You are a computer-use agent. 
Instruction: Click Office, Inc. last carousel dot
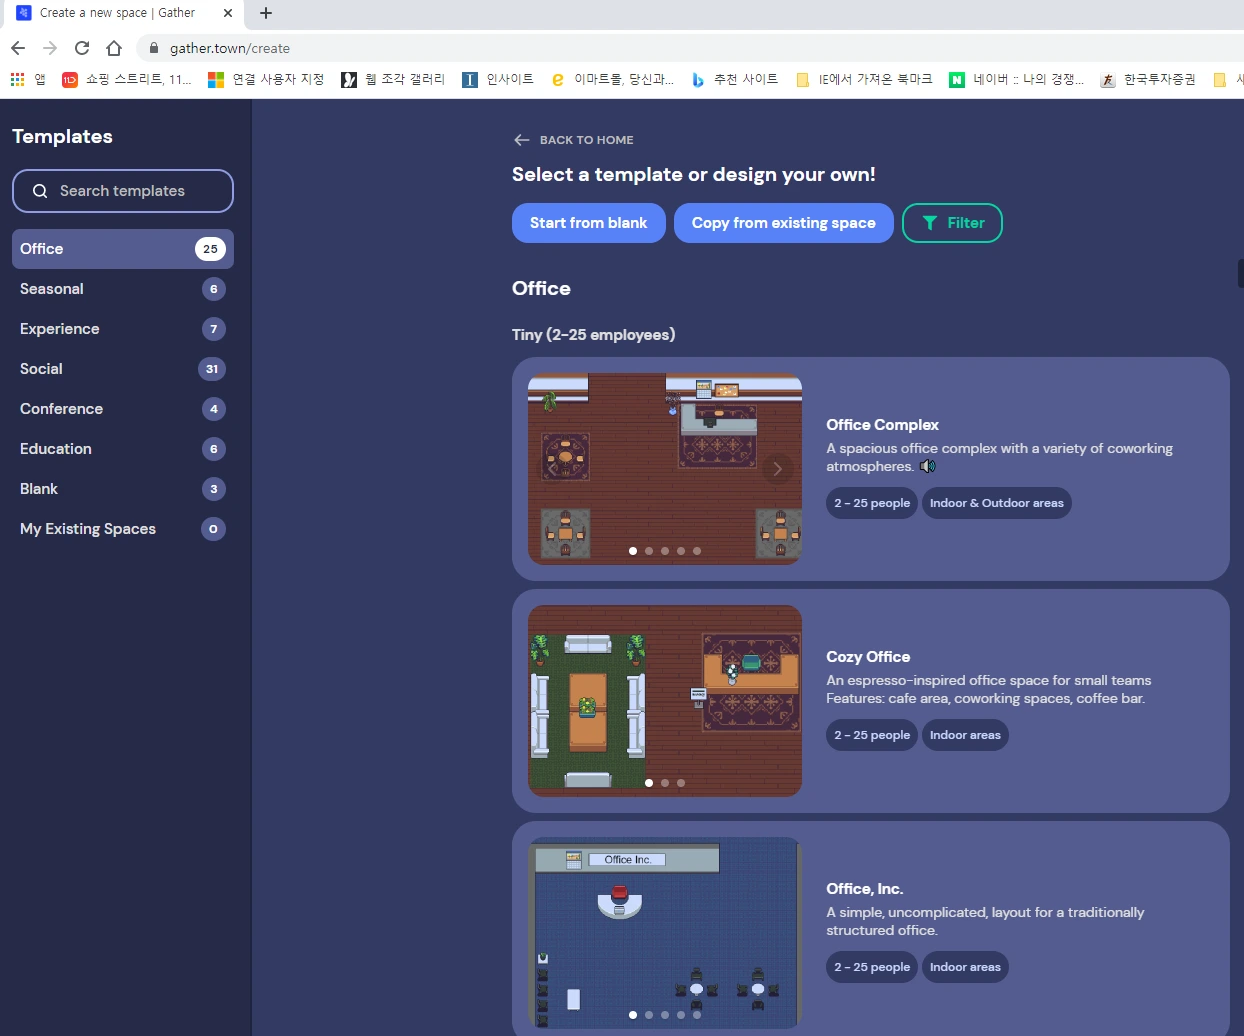(x=697, y=1015)
